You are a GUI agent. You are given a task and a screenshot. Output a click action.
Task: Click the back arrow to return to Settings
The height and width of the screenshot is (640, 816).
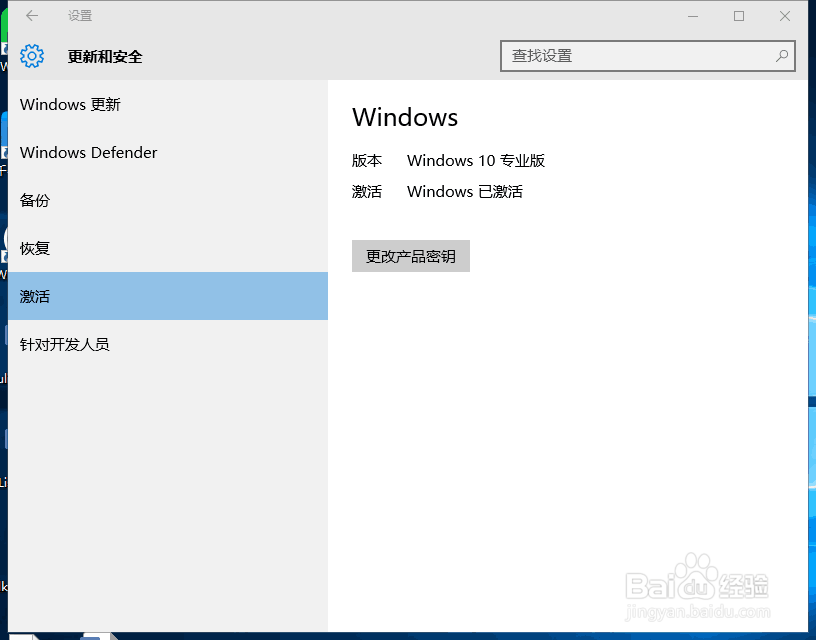30,16
